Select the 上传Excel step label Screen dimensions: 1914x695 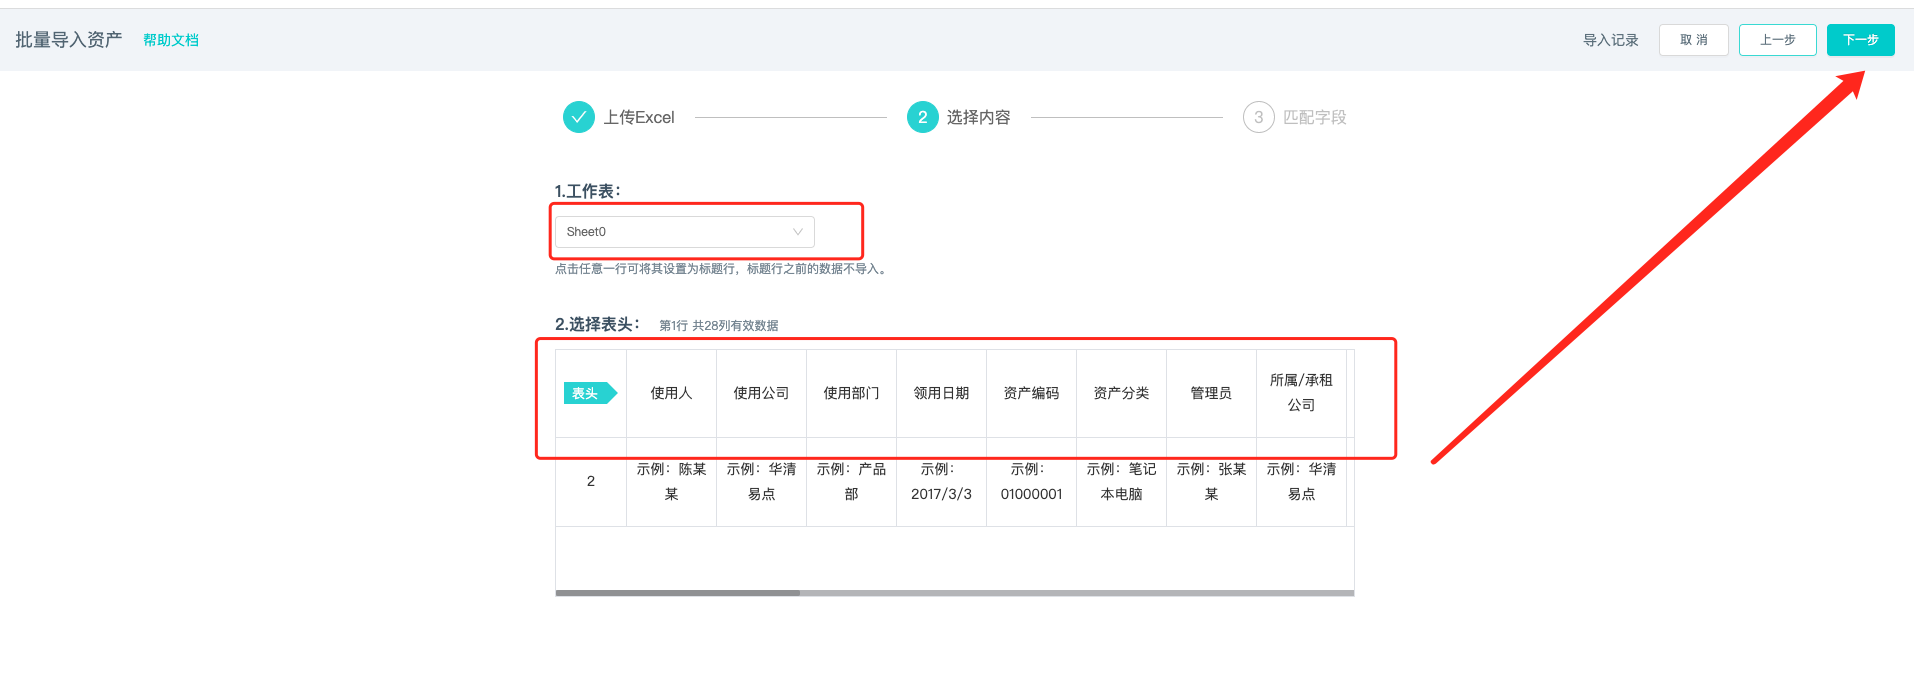point(639,117)
